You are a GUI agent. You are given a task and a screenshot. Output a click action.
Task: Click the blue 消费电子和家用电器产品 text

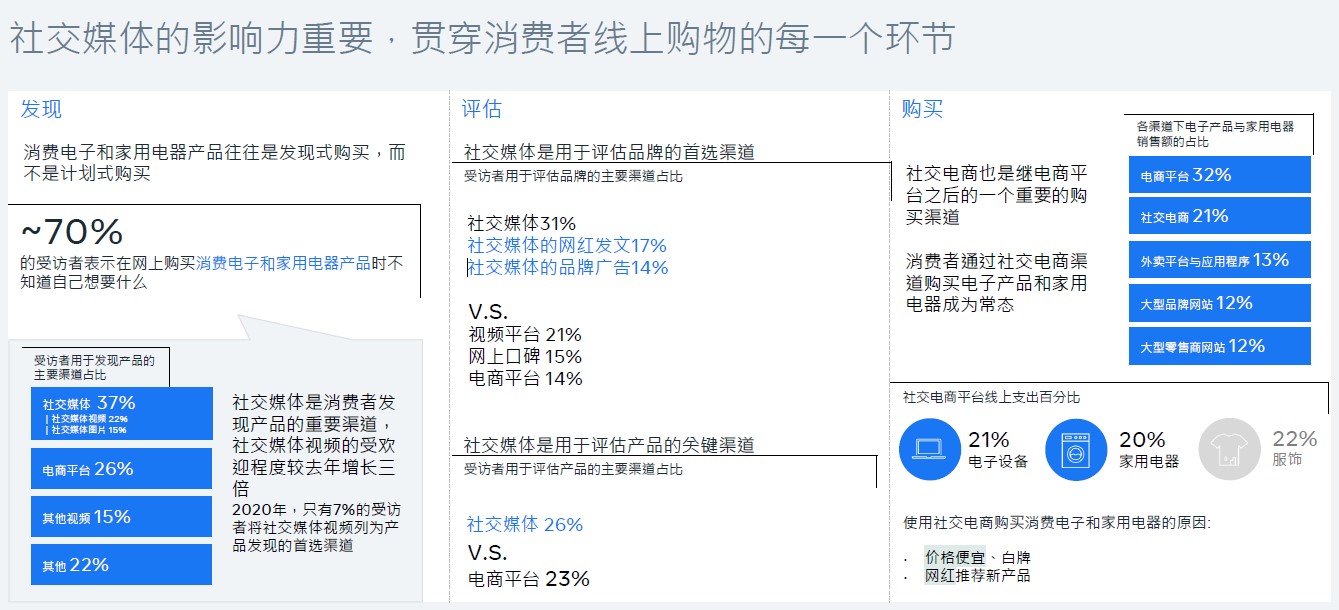[282, 263]
